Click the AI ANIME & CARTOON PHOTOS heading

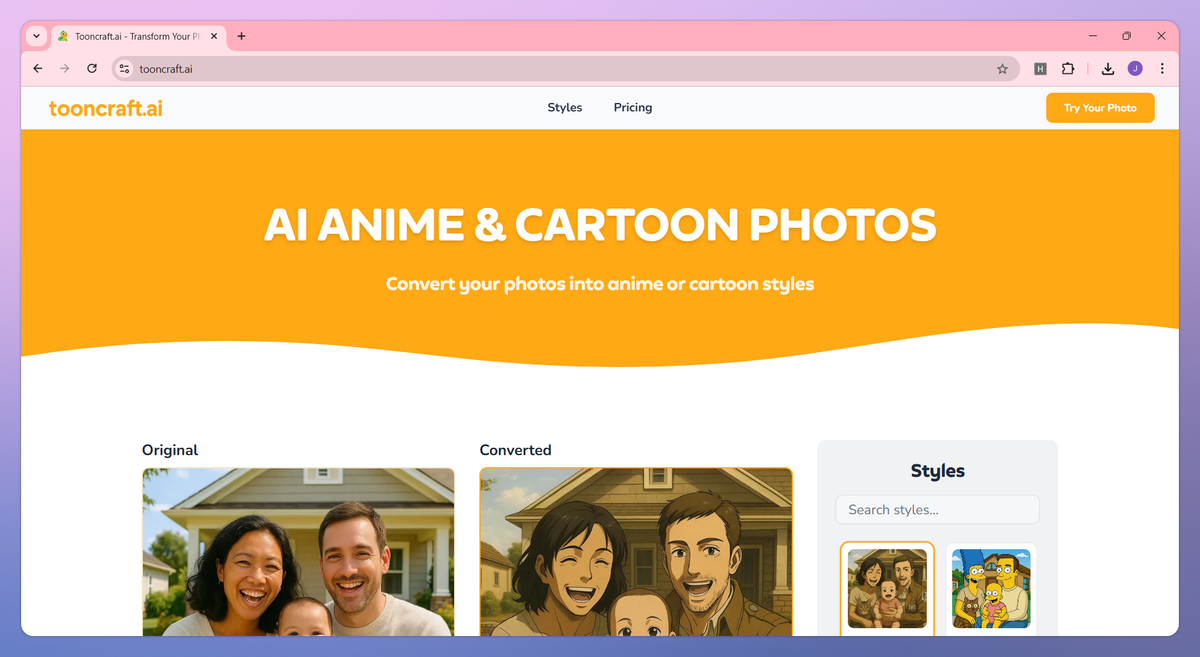(x=600, y=226)
